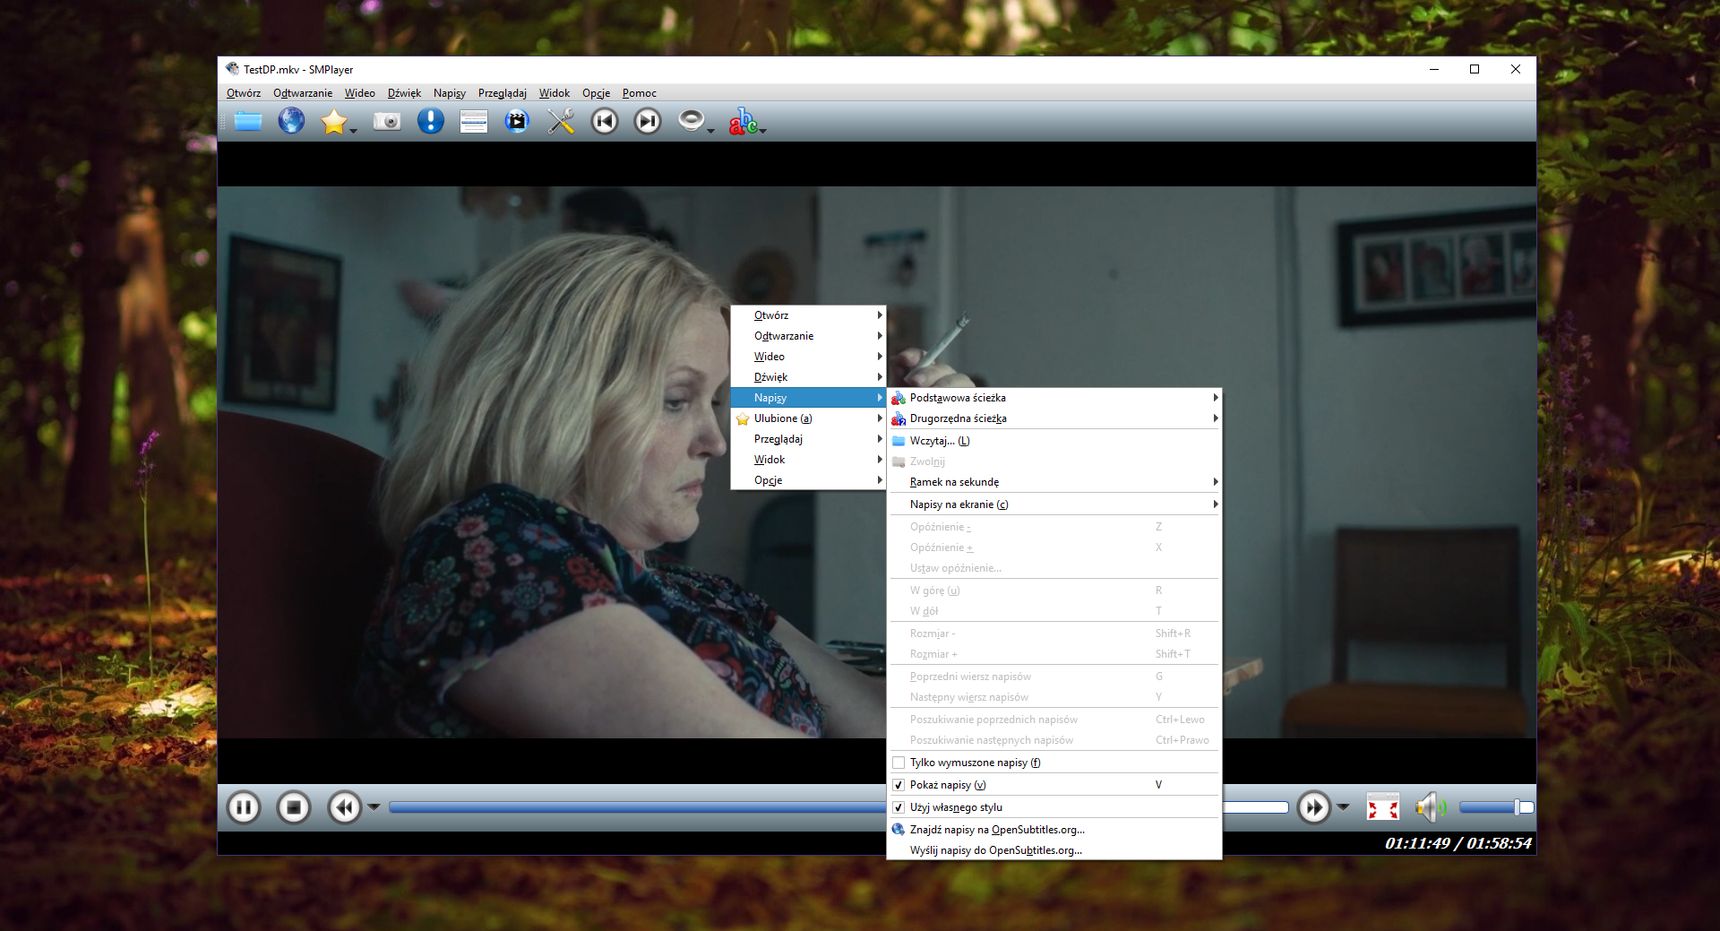
Task: Stop playback with the stop button
Action: coord(294,807)
